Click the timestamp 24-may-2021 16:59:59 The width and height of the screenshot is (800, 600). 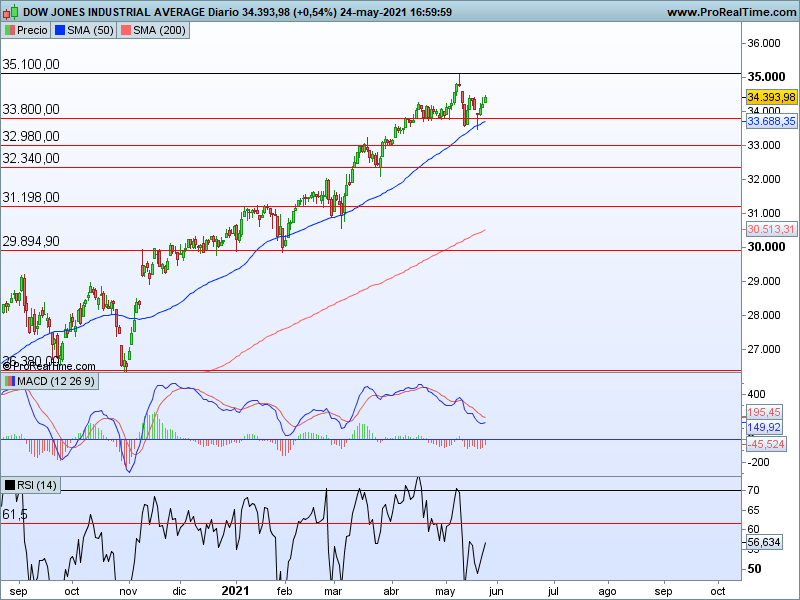click(396, 12)
